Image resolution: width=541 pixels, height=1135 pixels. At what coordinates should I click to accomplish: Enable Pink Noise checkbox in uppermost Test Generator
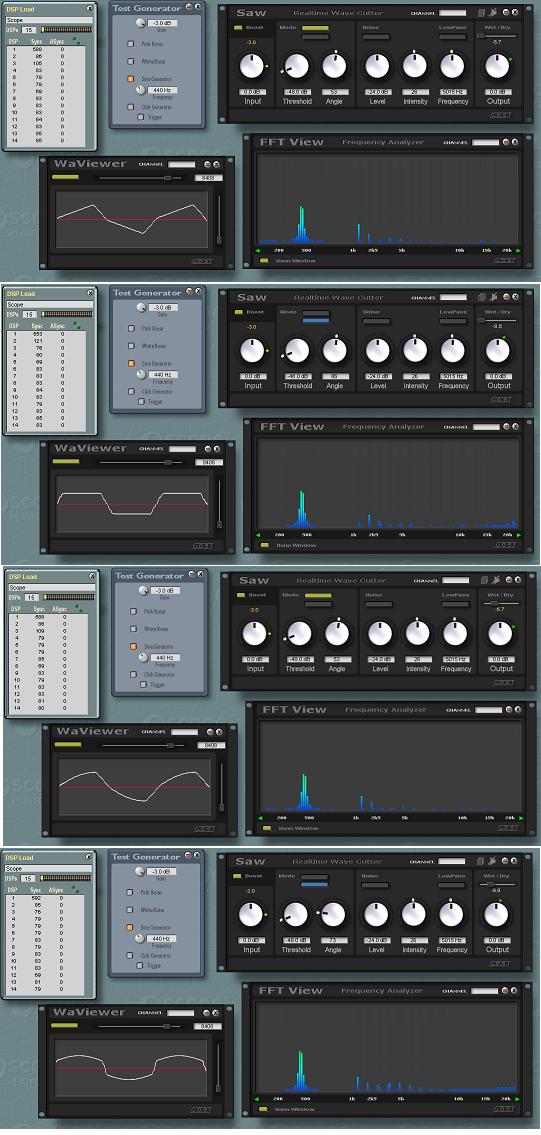131,44
